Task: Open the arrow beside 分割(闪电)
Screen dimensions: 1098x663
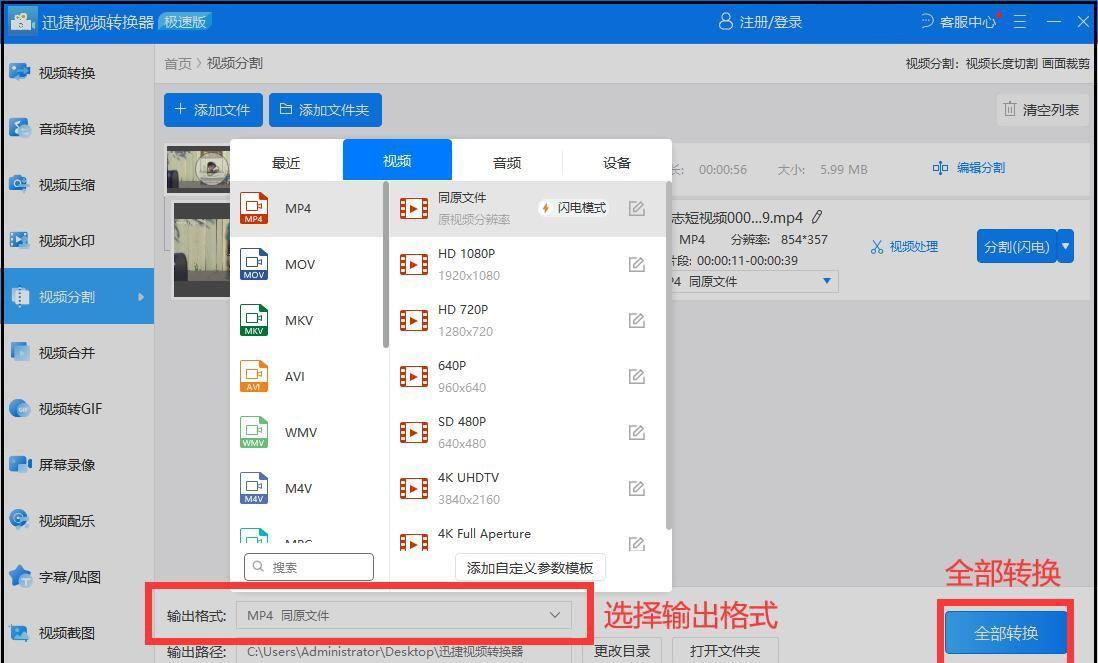Action: pos(1065,246)
